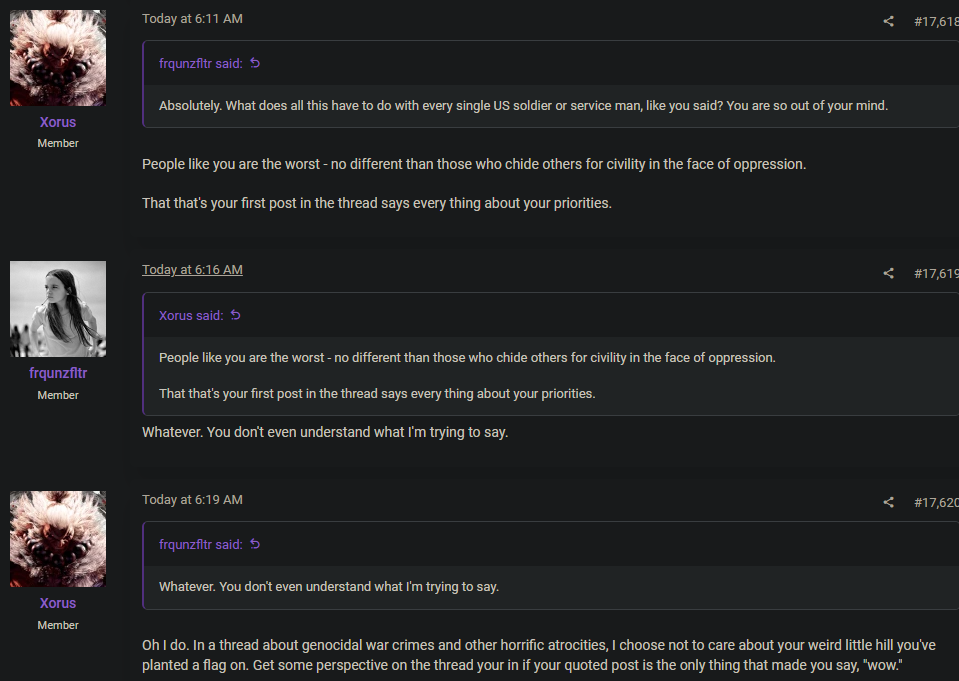Viewport: 959px width, 681px height.
Task: Open Xorus profile name under first avatar
Action: 58,122
